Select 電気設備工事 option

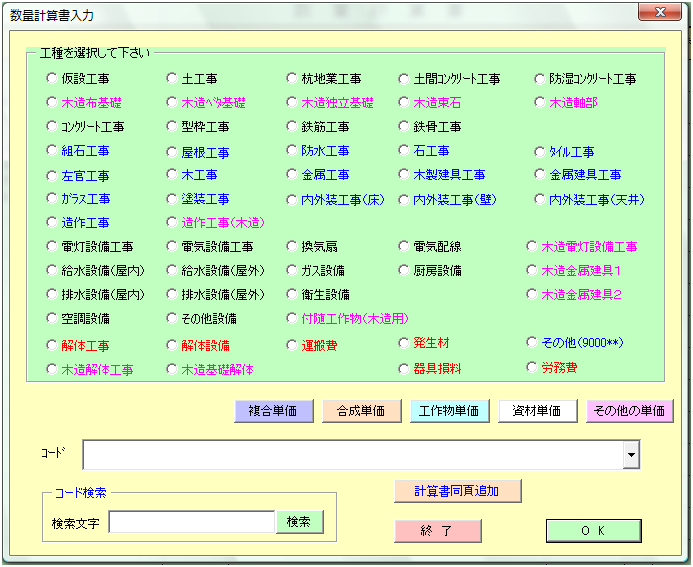tap(173, 246)
